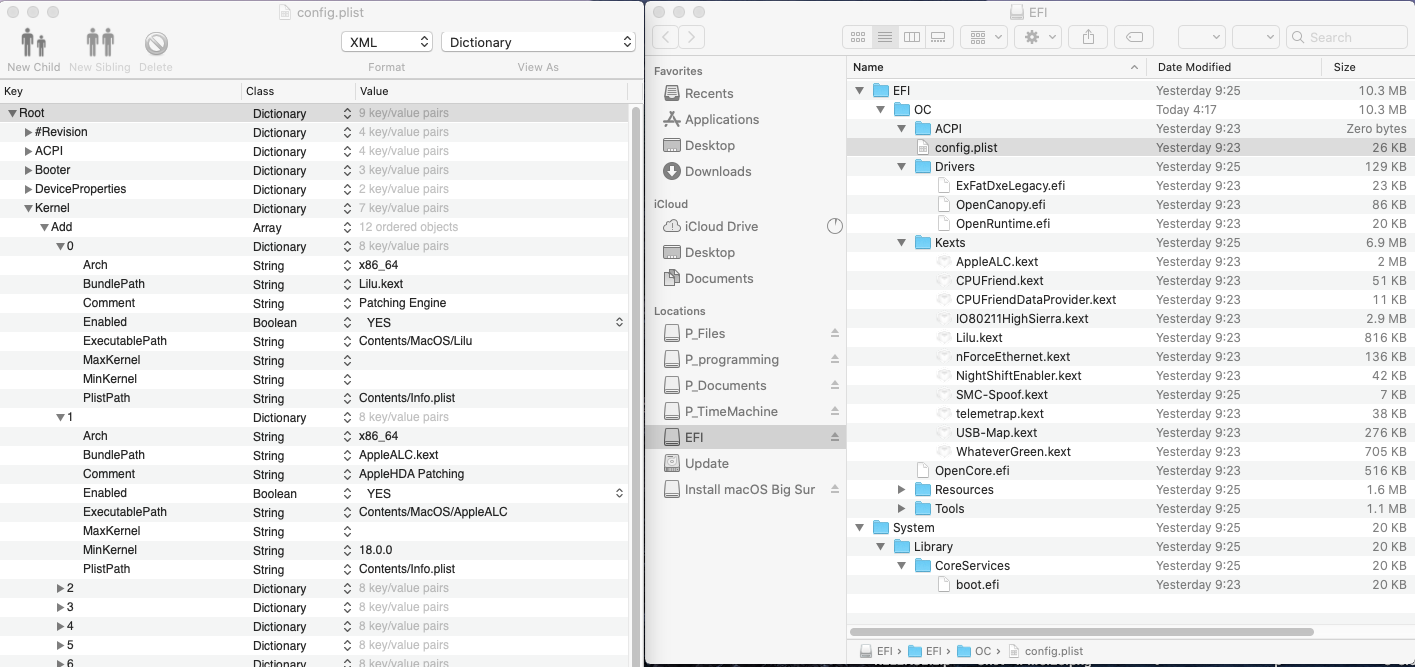
Task: Click the Value column header
Action: pyautogui.click(x=491, y=91)
